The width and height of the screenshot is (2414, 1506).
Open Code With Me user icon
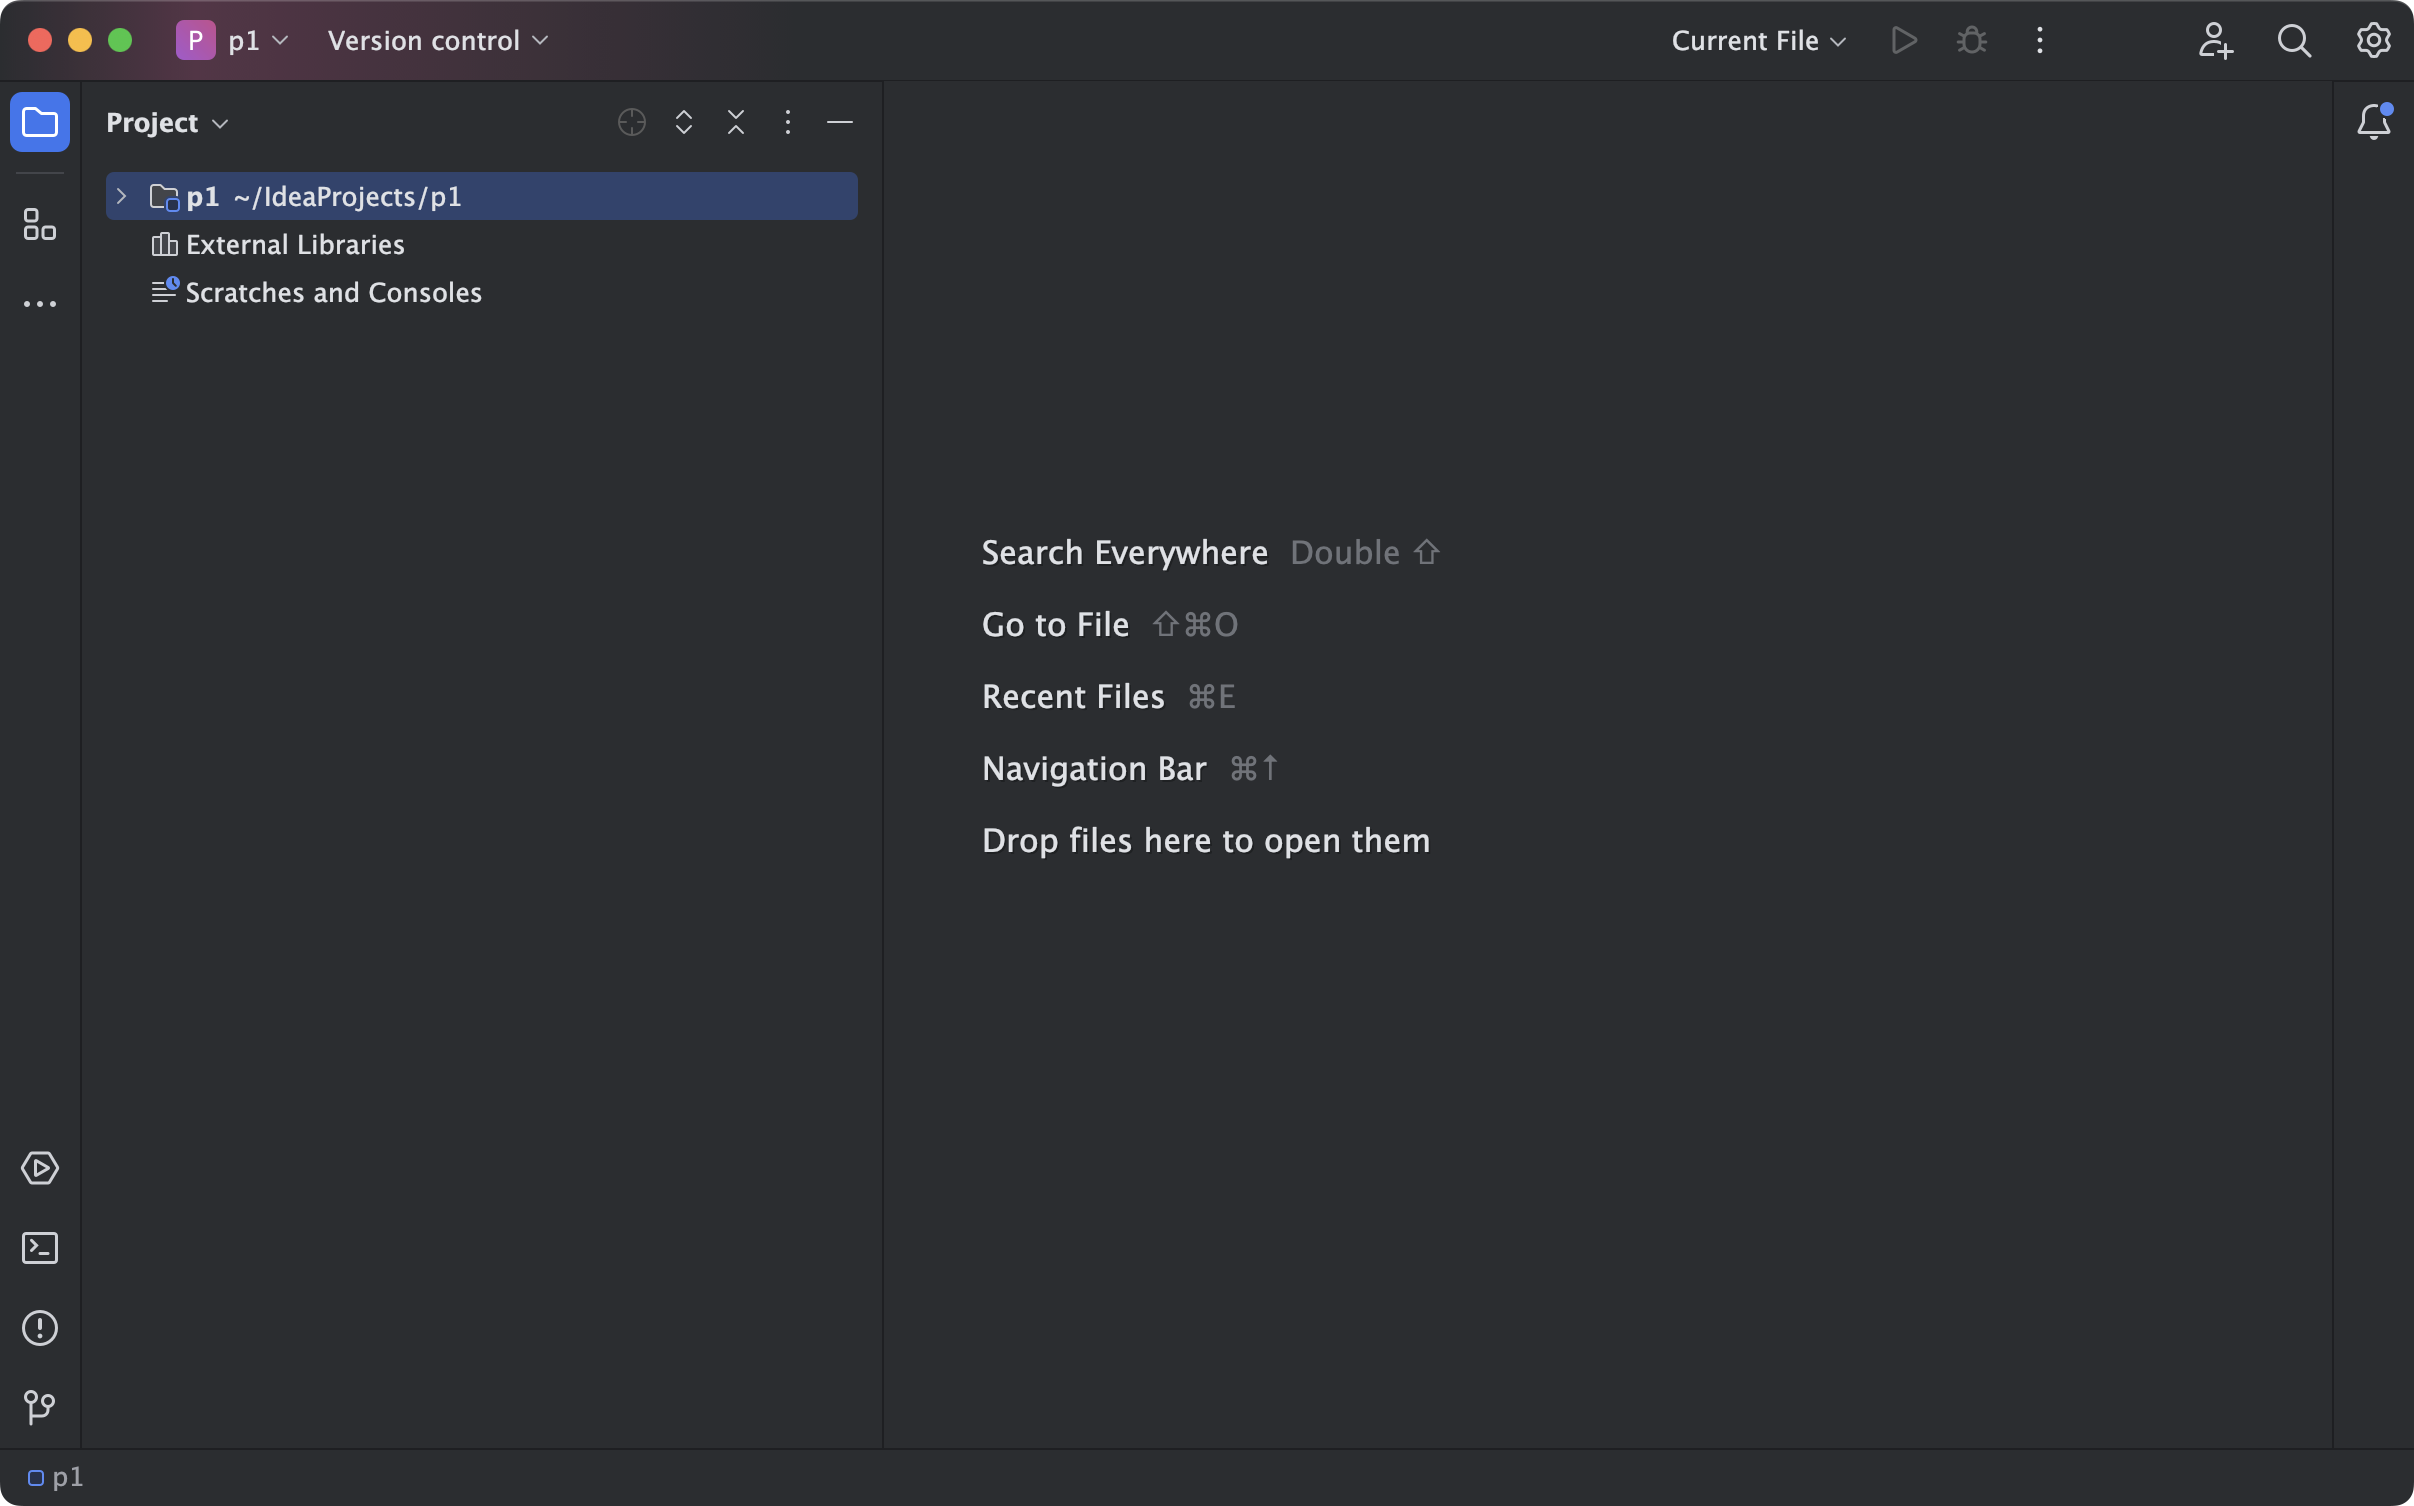click(2215, 41)
